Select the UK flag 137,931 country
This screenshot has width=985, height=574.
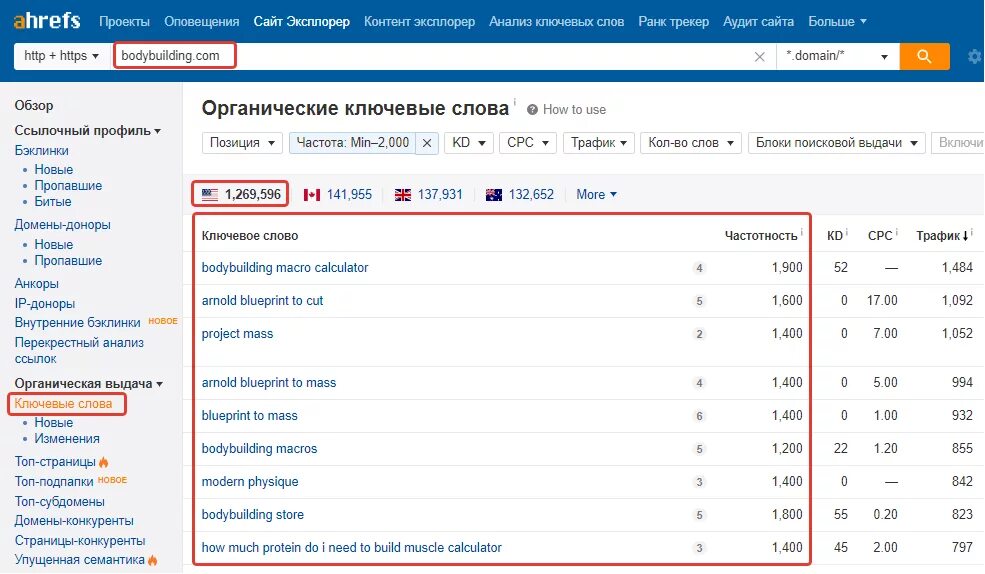428,195
